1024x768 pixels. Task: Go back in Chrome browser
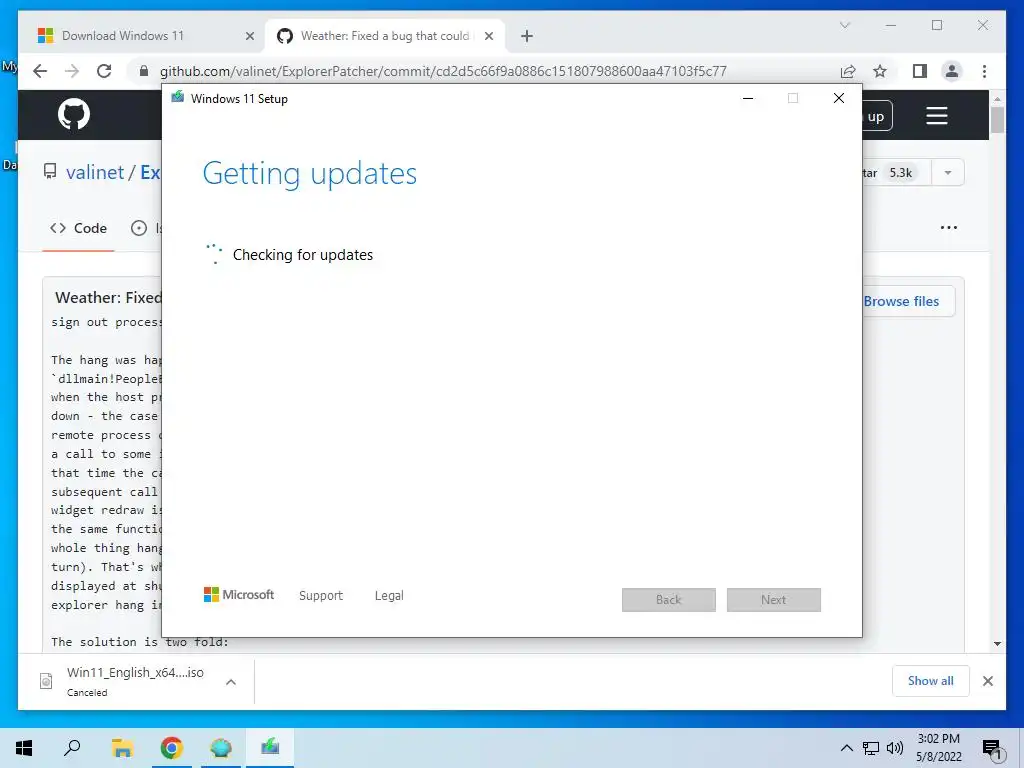40,71
